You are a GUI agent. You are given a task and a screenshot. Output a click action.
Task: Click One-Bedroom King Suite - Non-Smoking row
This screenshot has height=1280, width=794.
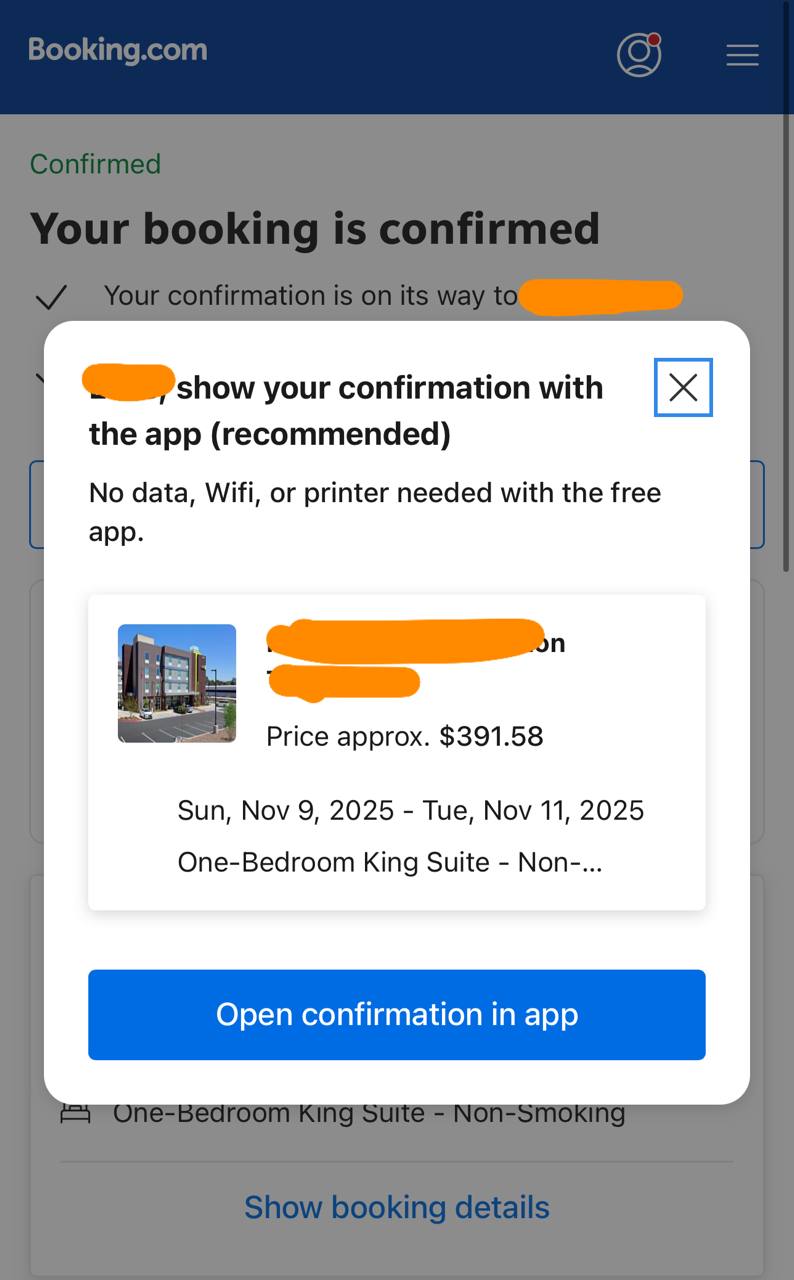pos(368,1113)
